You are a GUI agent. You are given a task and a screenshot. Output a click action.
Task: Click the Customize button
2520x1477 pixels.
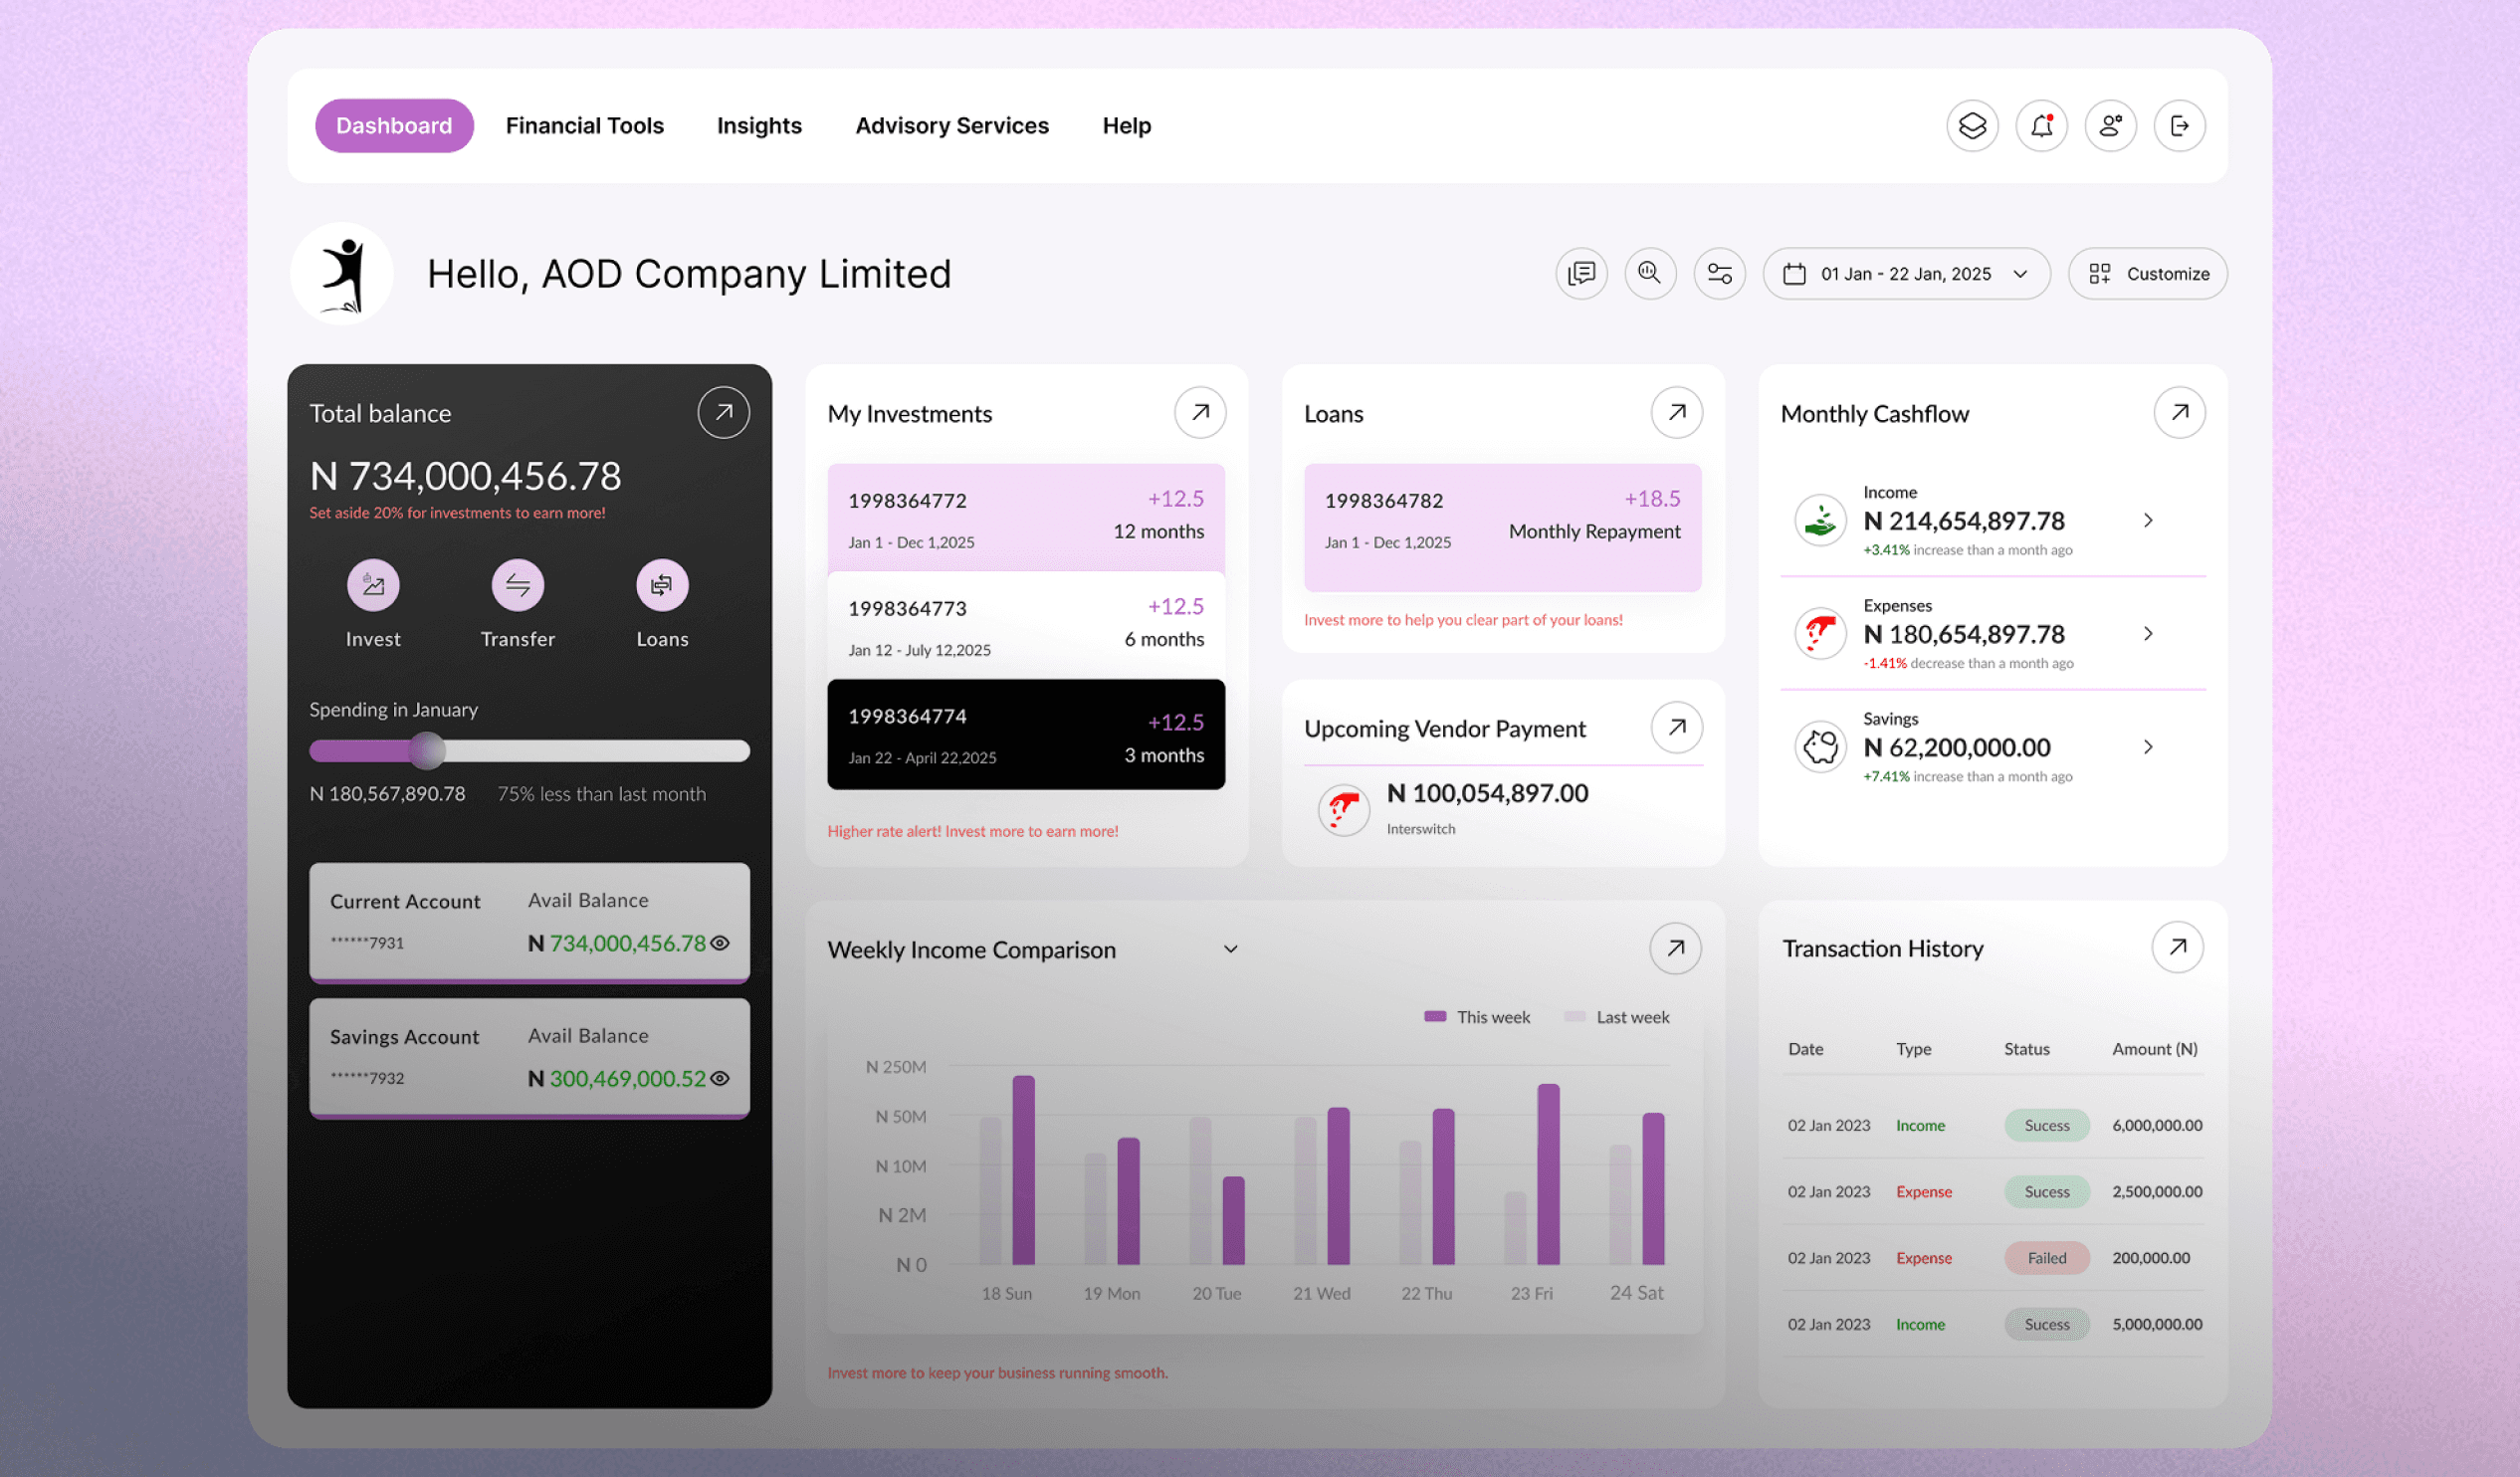point(2148,274)
